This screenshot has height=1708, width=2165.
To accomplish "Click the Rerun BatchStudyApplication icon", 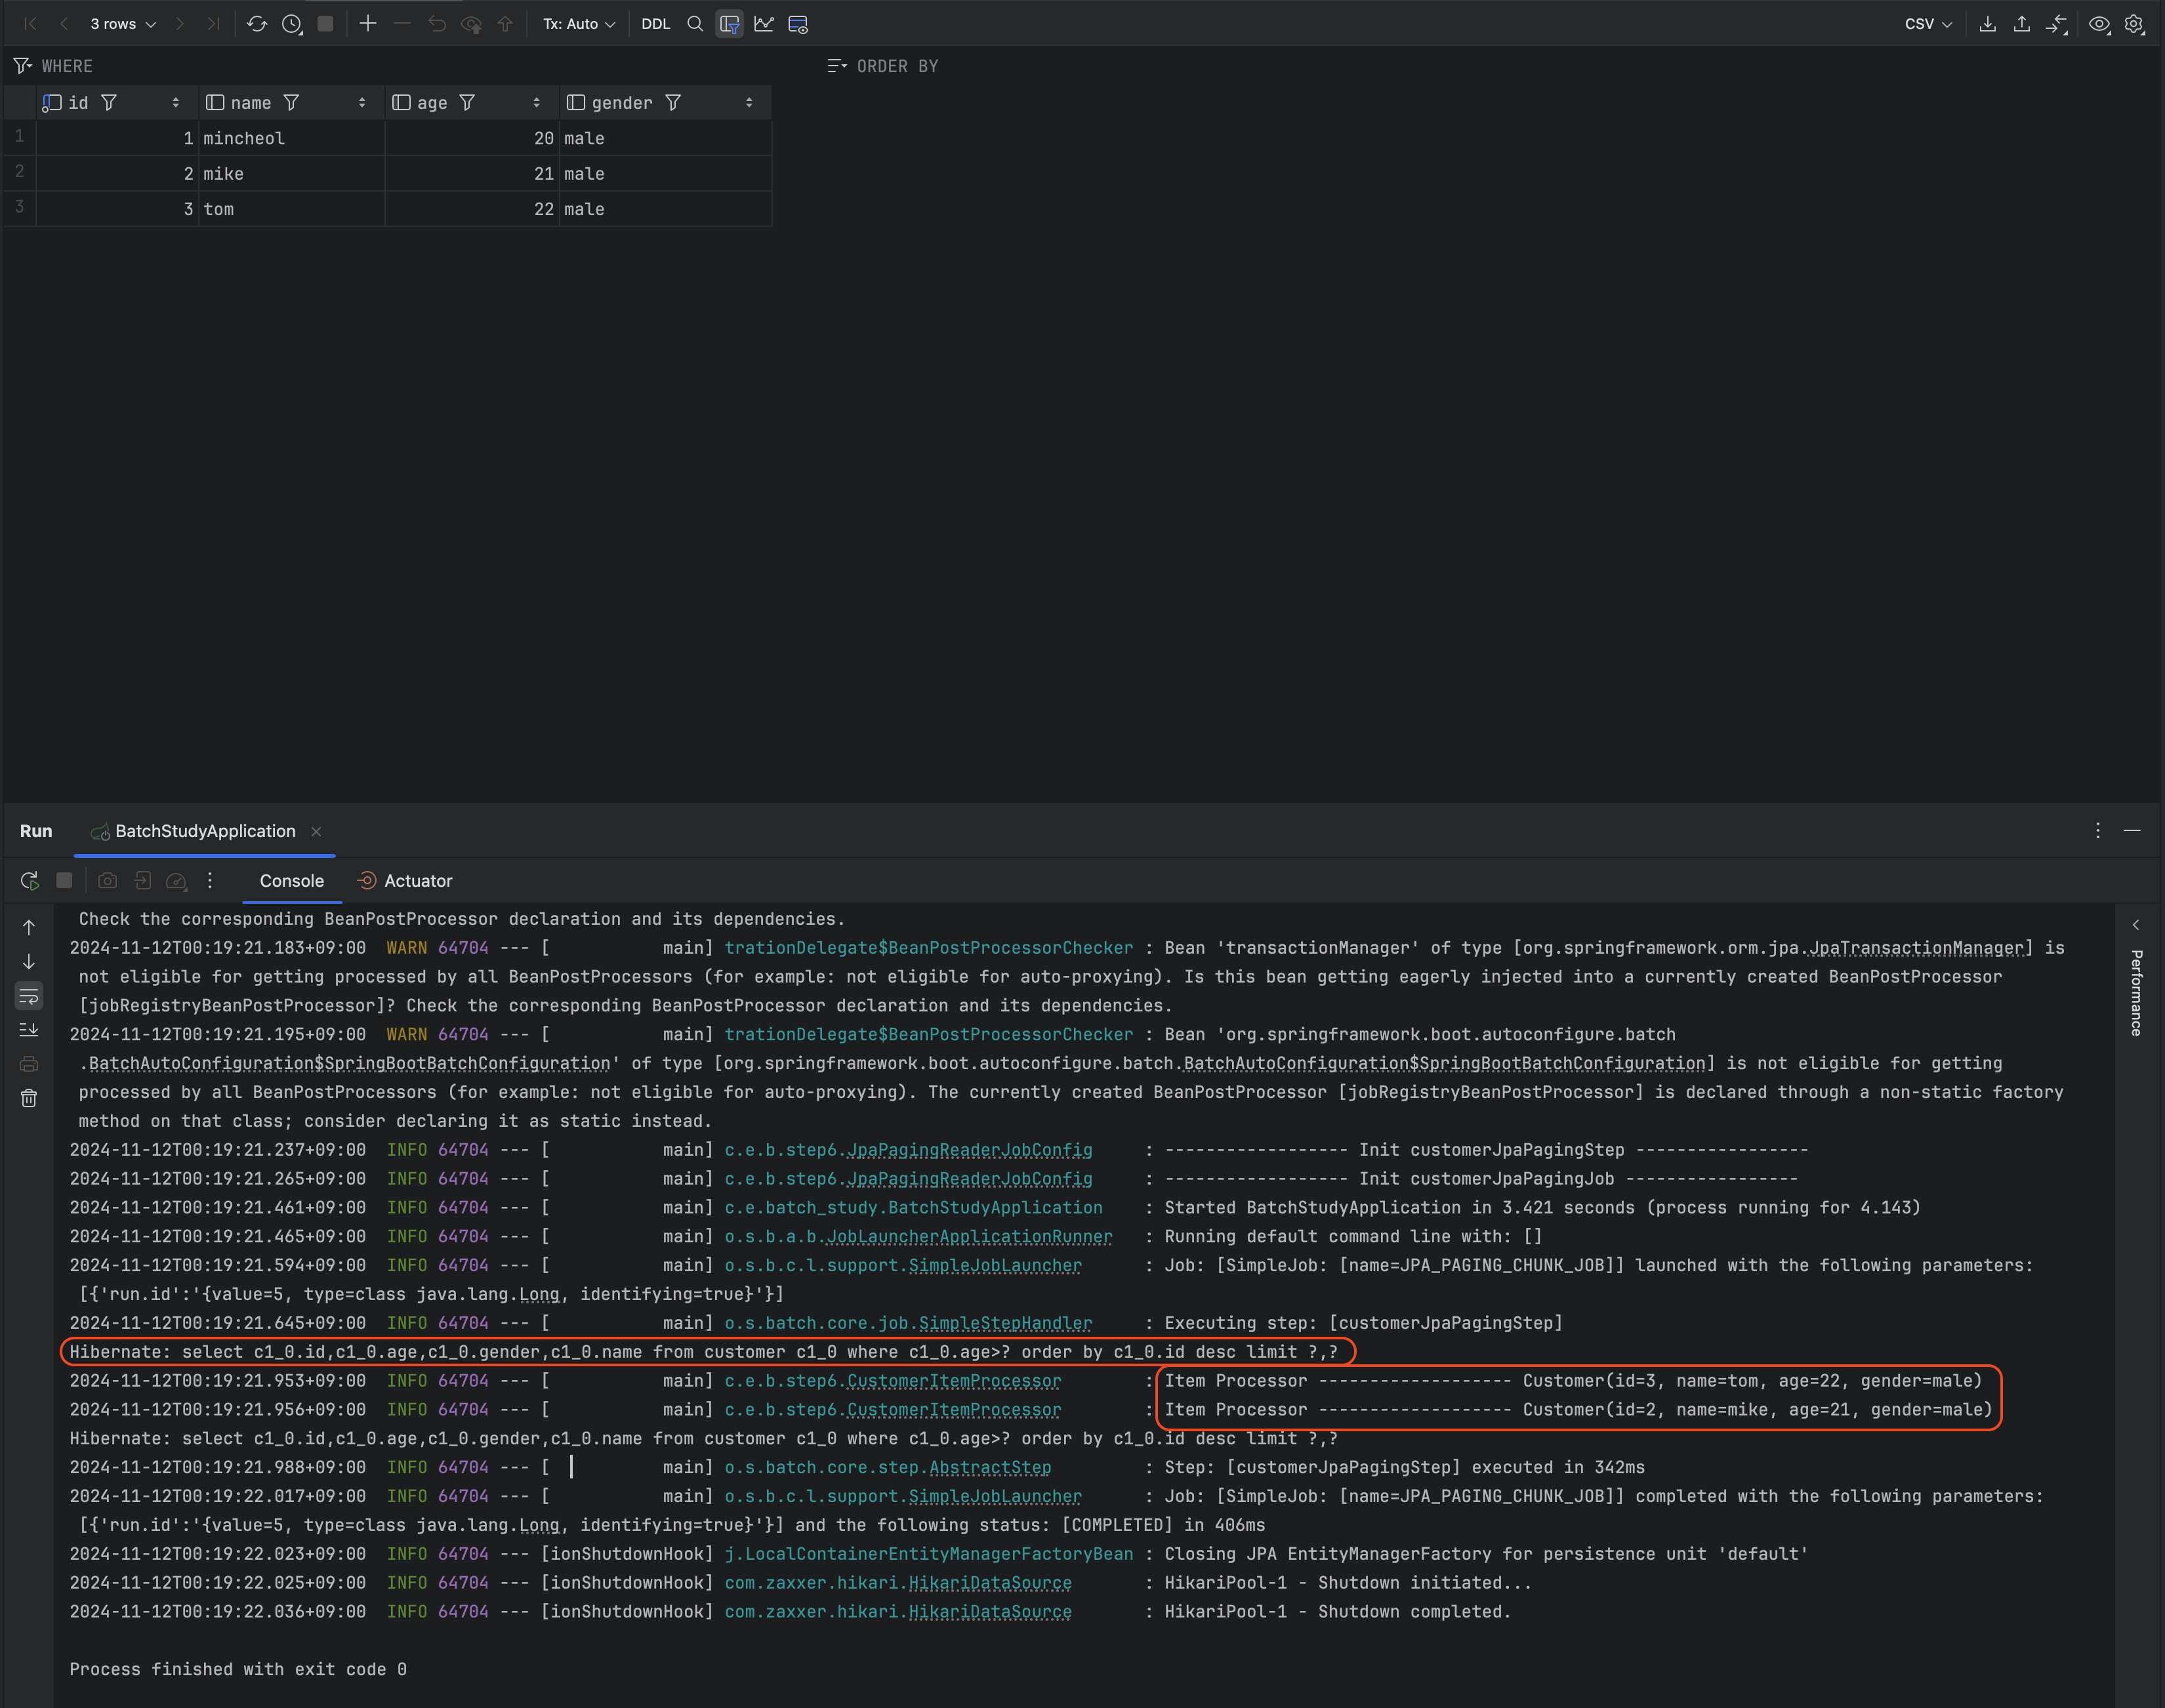I will pos(30,881).
